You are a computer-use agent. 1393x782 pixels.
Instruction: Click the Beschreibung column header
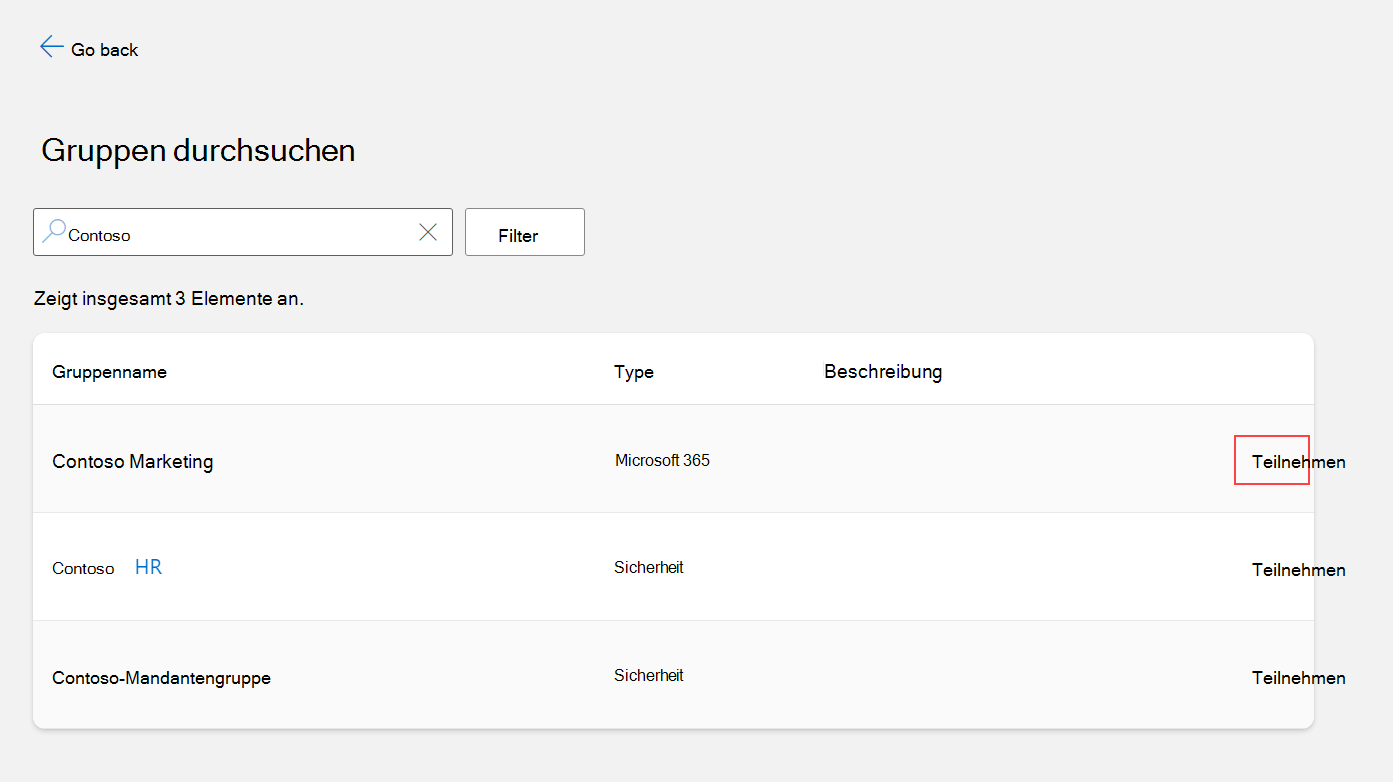(x=883, y=372)
